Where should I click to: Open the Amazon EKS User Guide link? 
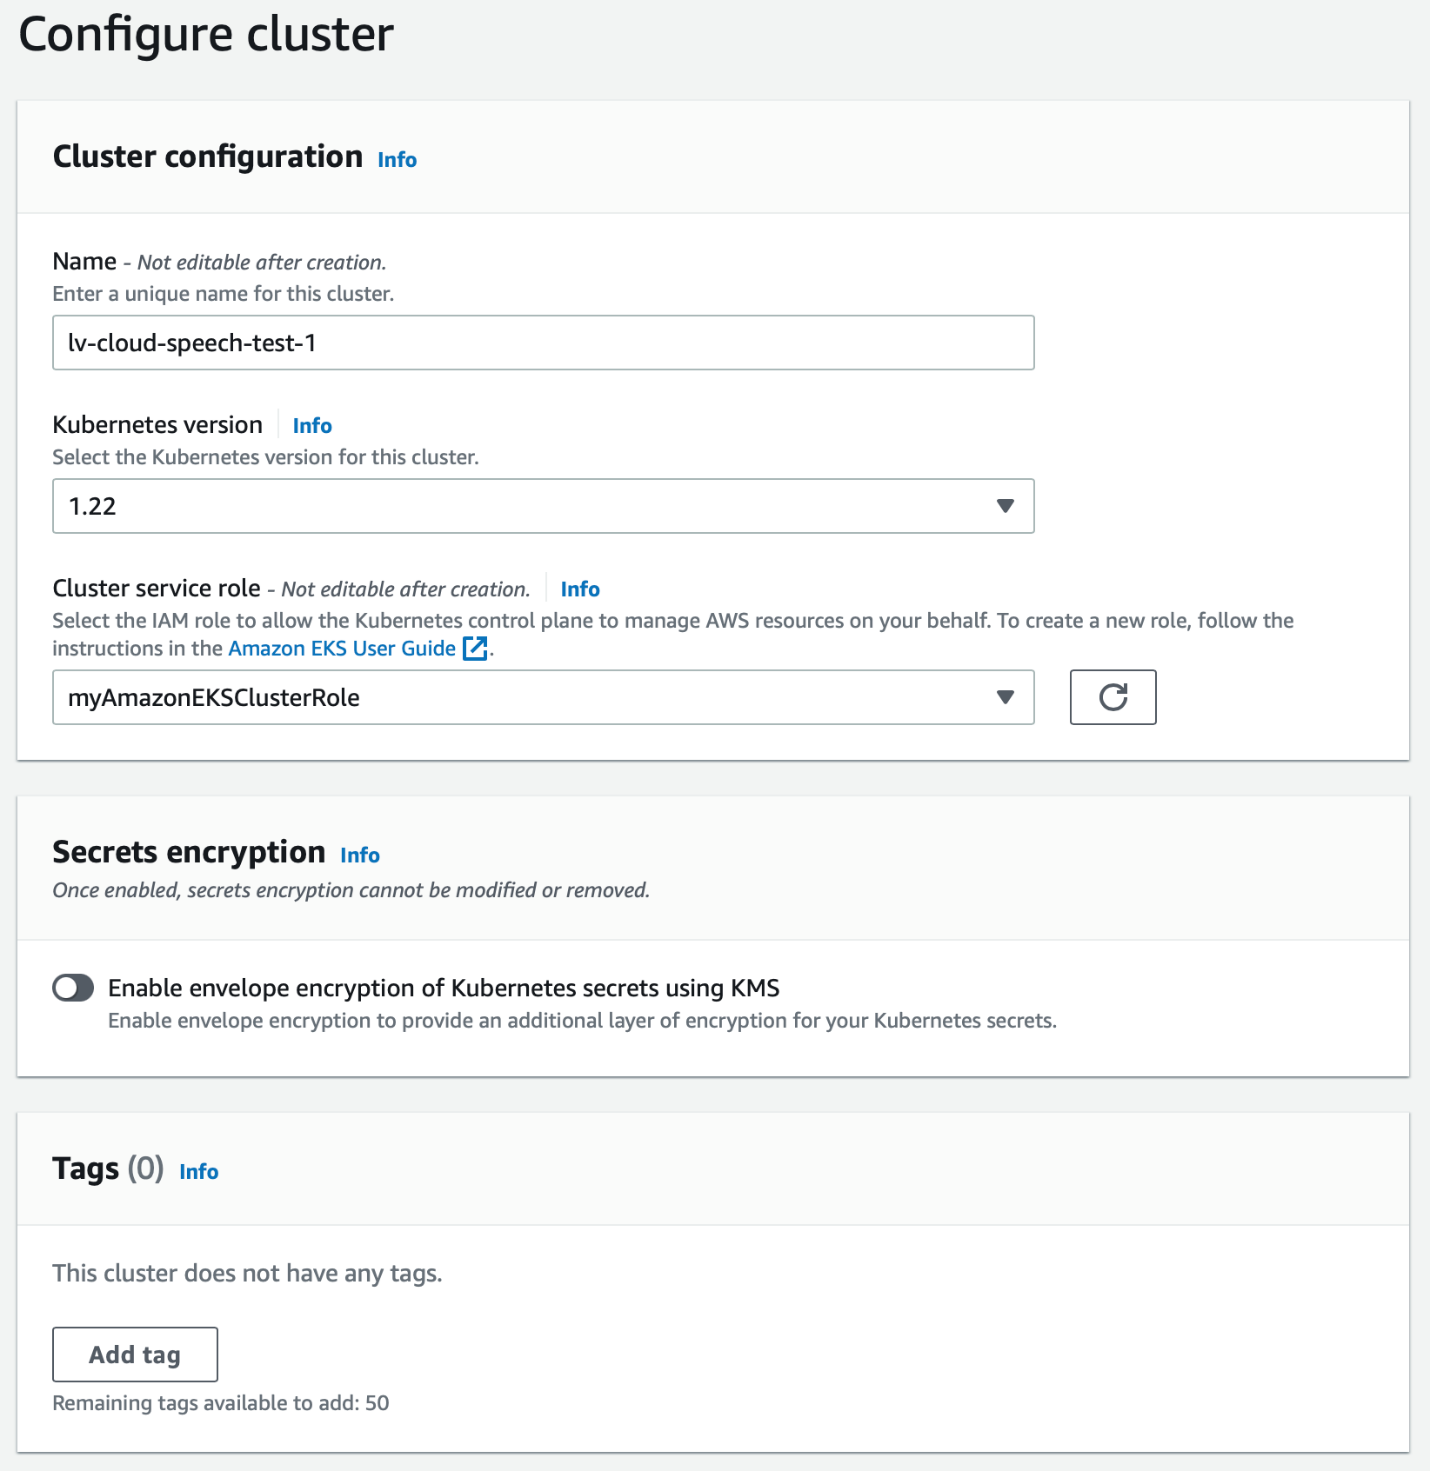point(342,649)
